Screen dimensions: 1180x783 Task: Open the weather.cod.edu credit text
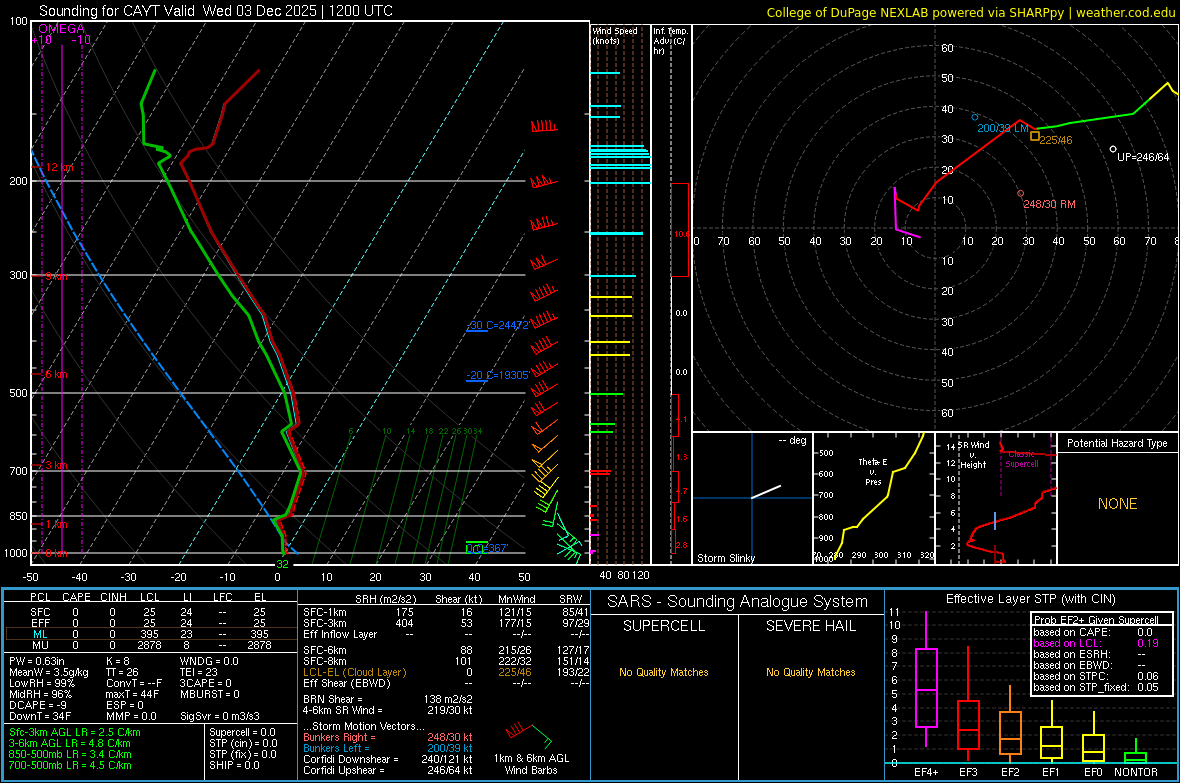[1125, 12]
